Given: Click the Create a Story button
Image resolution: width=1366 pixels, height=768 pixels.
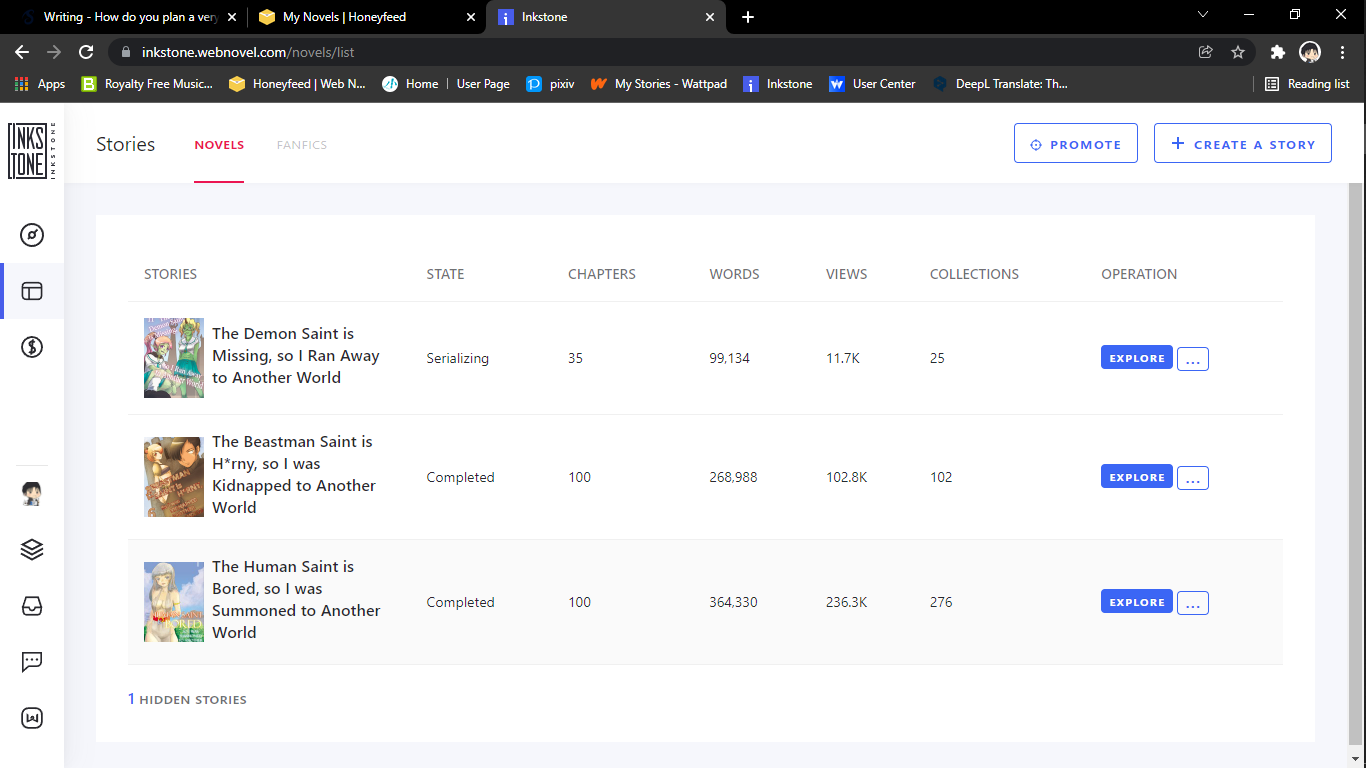Looking at the screenshot, I should coord(1242,144).
